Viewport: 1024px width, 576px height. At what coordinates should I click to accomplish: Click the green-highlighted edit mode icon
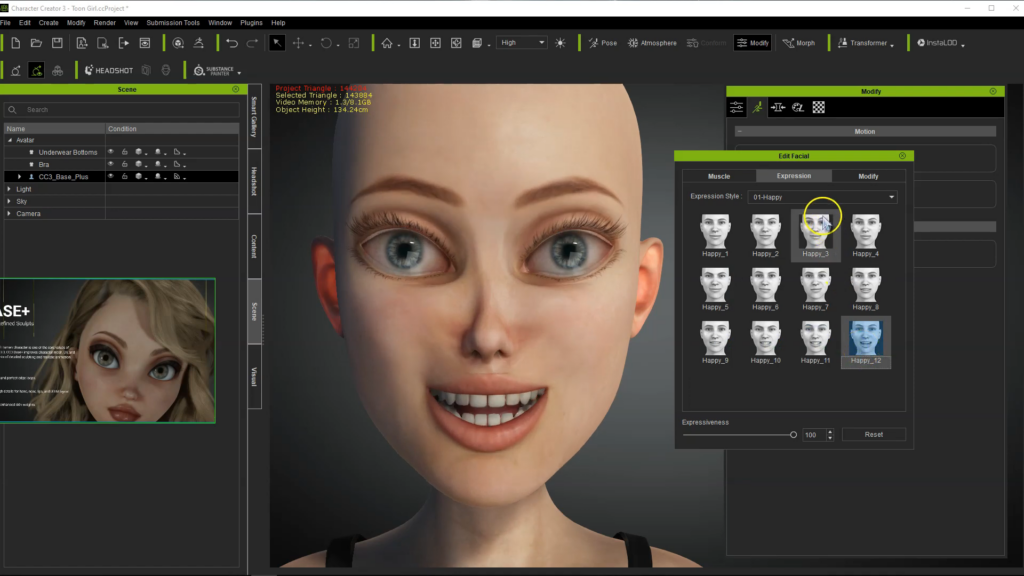(x=37, y=71)
